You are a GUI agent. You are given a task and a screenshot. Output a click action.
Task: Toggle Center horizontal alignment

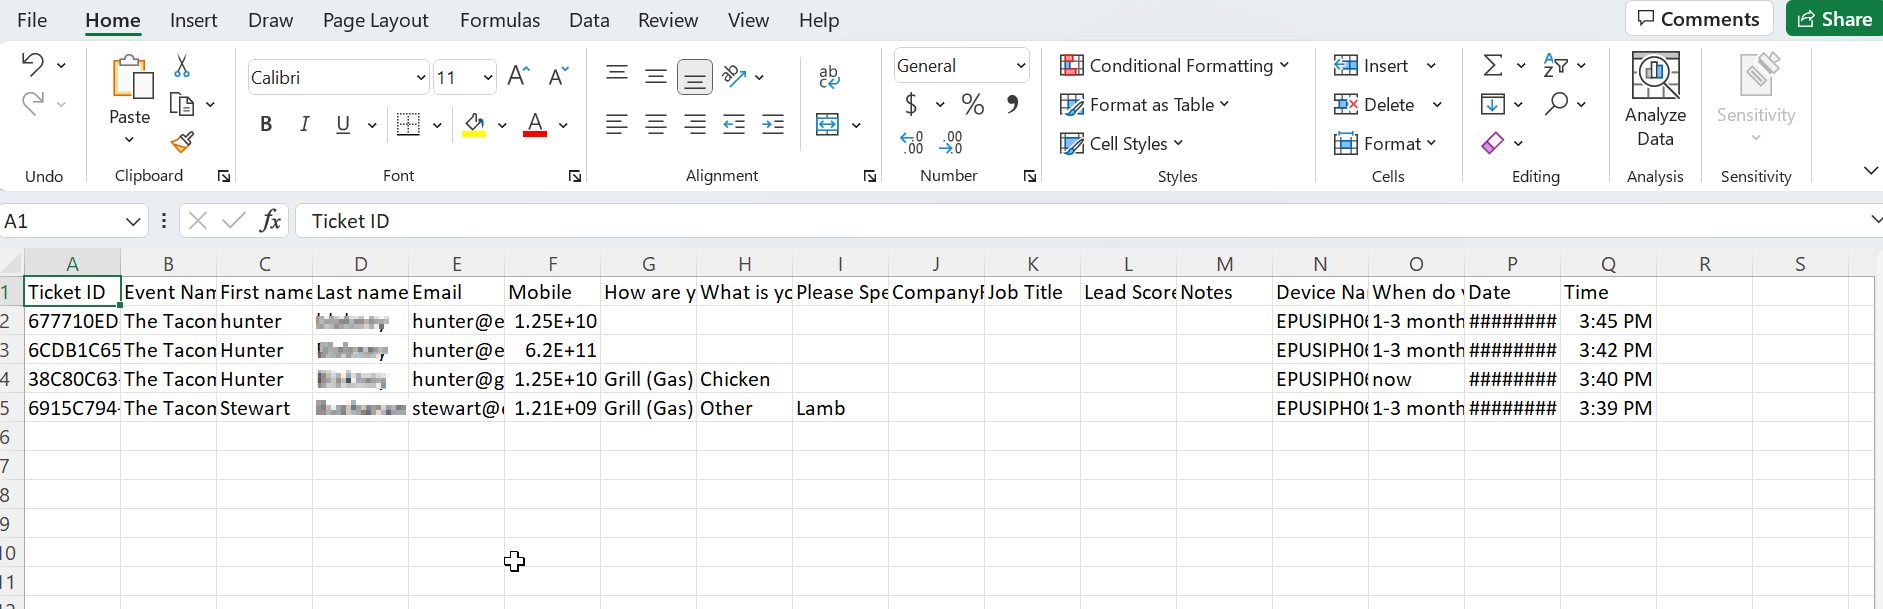point(656,125)
